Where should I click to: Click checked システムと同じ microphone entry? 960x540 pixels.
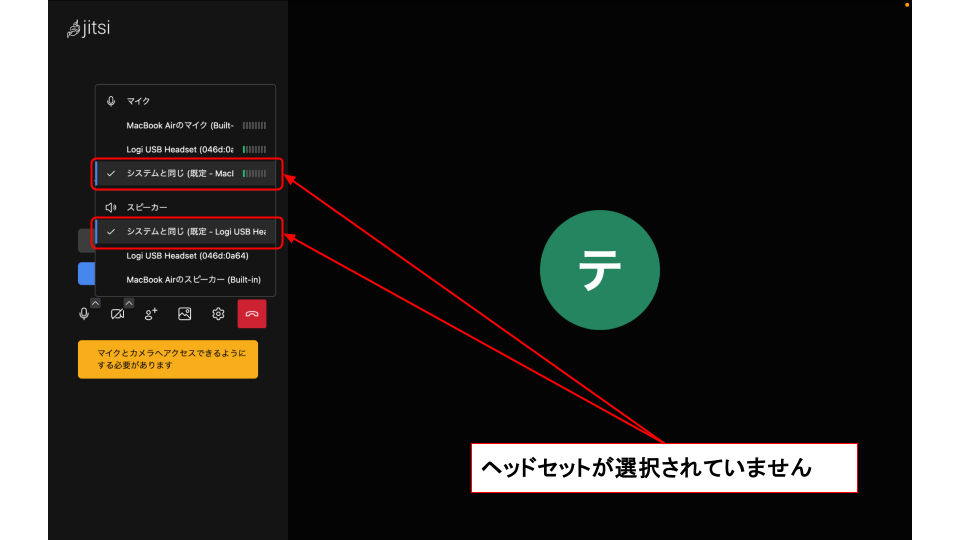(180, 173)
